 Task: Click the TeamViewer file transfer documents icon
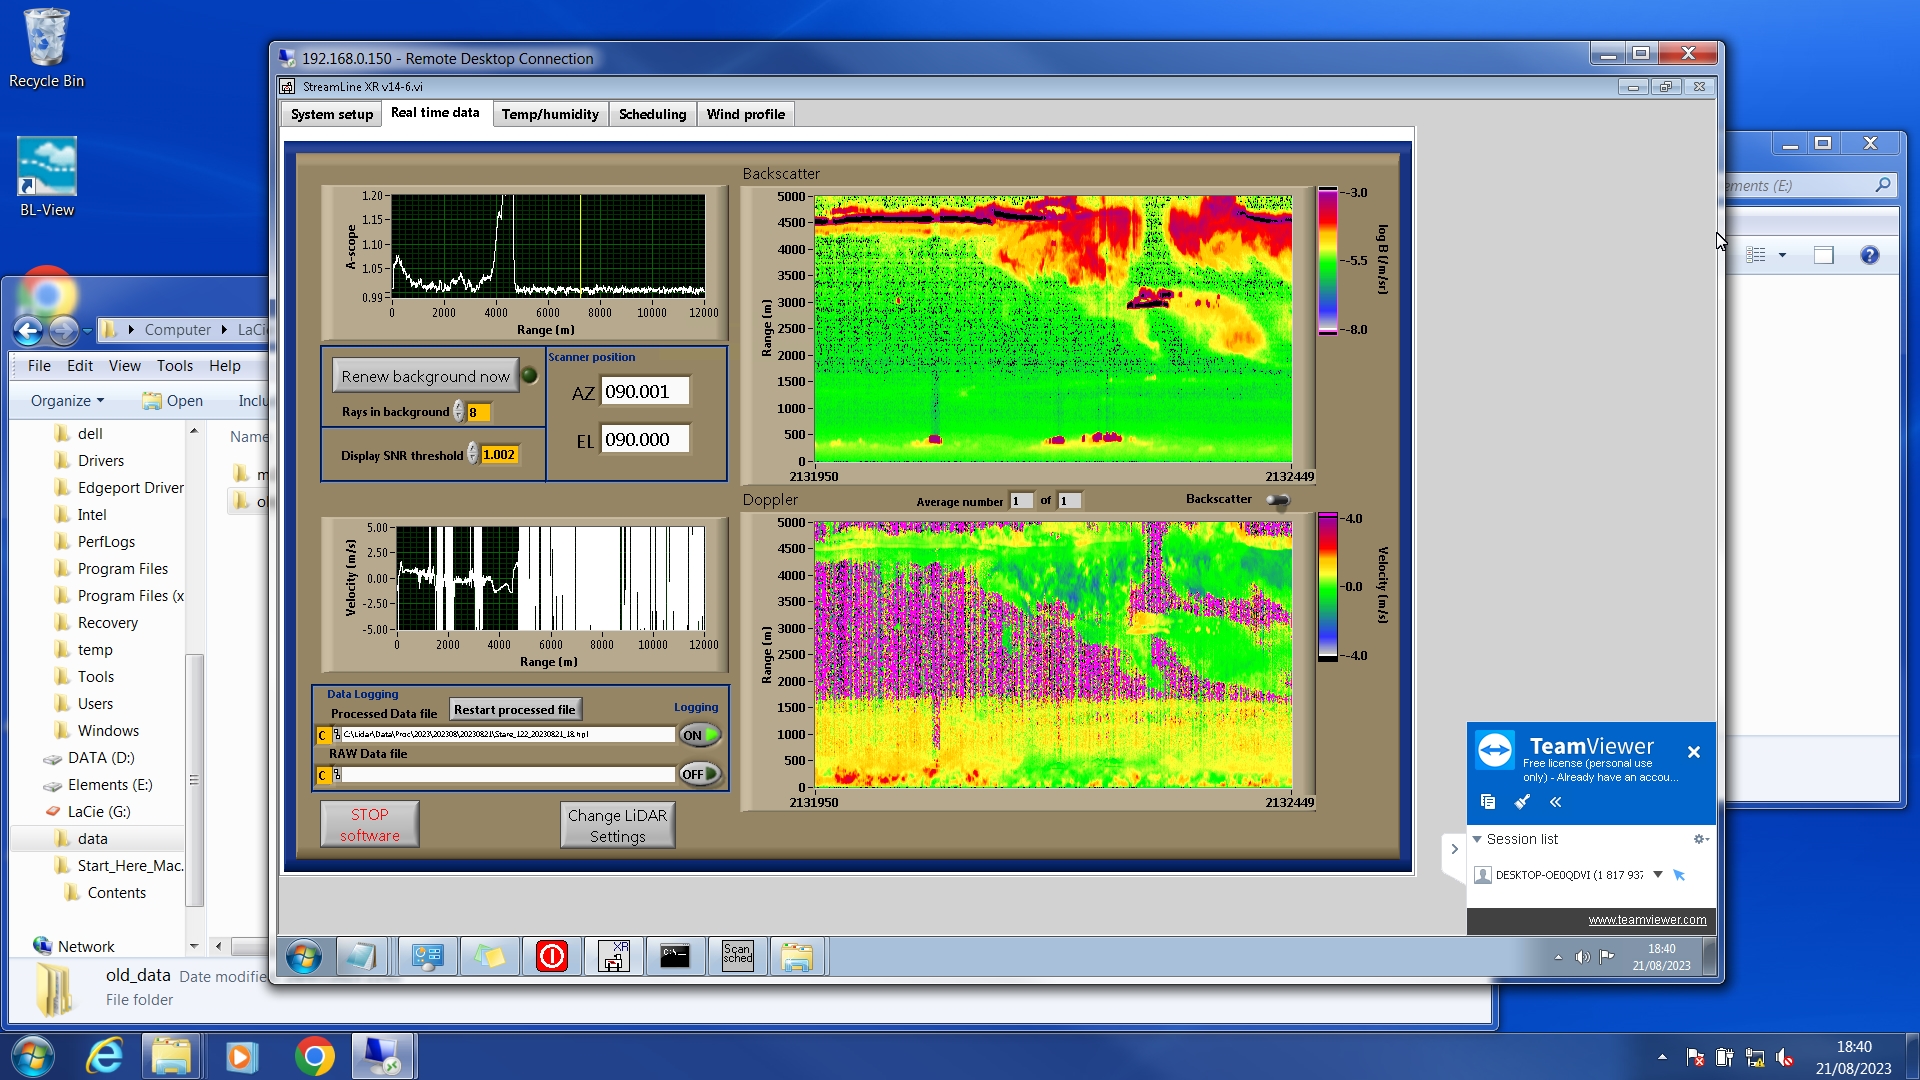click(1488, 802)
